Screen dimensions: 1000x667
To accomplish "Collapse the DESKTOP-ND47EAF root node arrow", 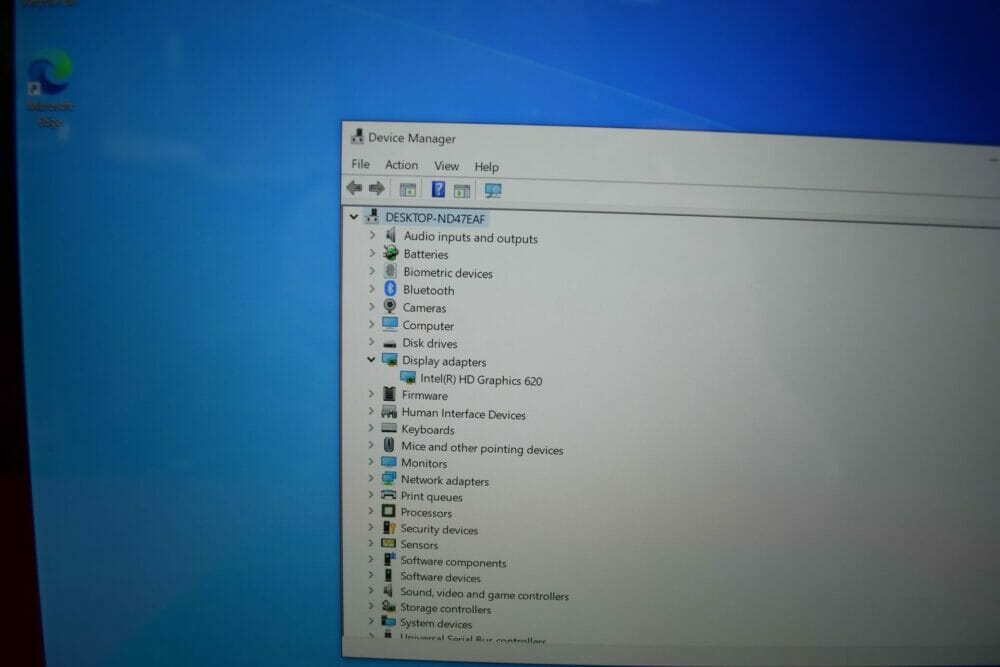I will point(353,217).
